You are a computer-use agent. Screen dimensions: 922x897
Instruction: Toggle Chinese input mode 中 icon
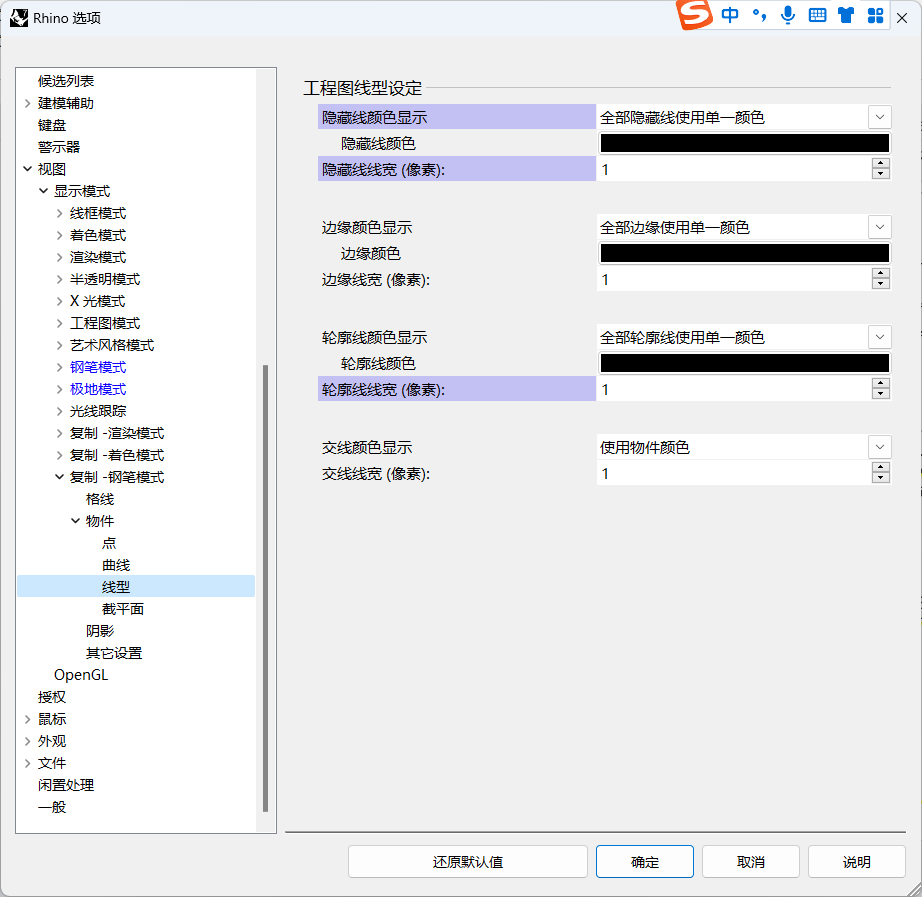pos(730,15)
